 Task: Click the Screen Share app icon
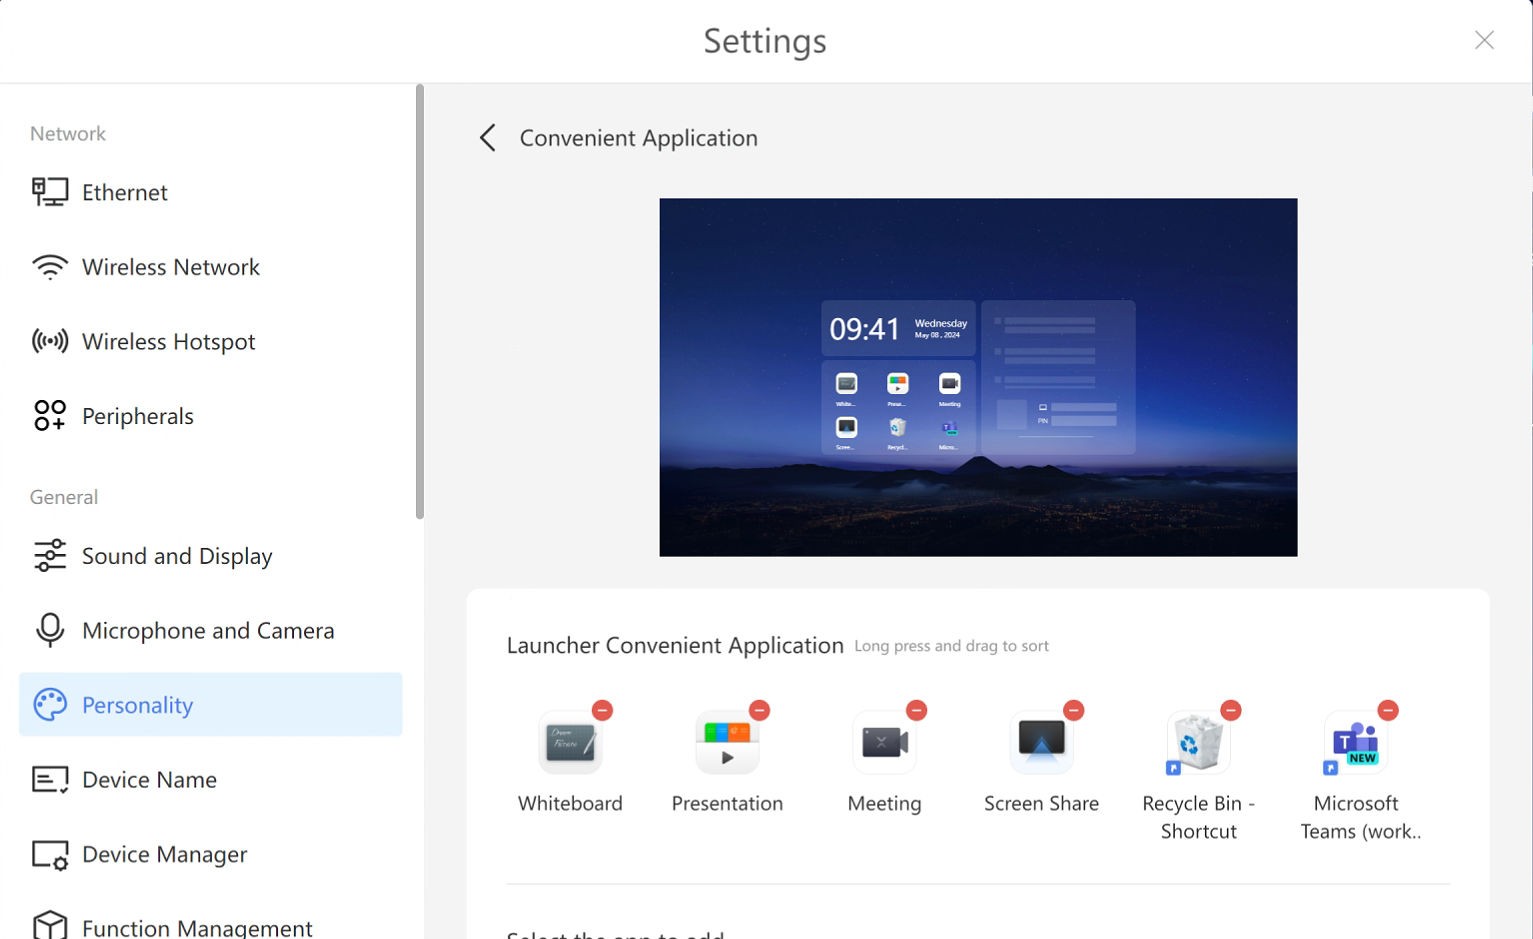1041,743
